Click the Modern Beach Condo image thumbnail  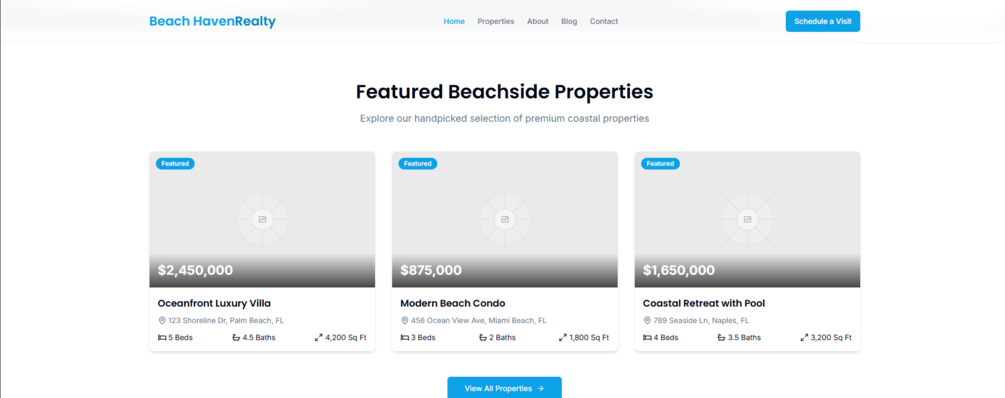pos(504,219)
